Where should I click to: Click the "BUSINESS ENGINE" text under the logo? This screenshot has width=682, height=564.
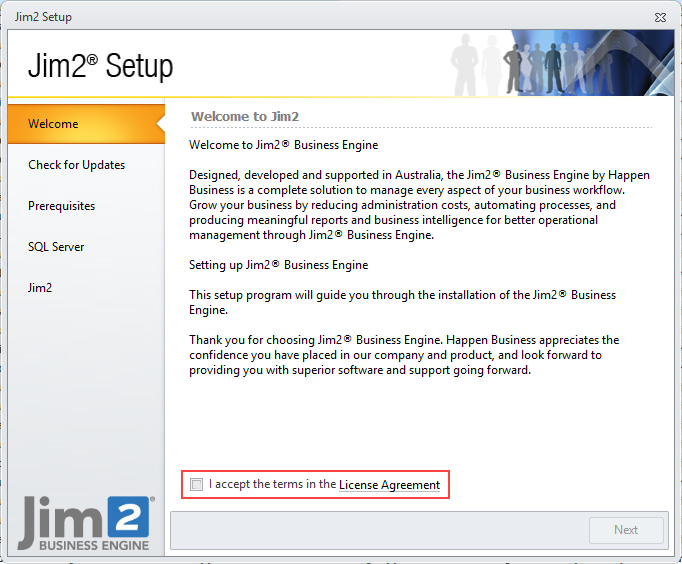pyautogui.click(x=96, y=545)
